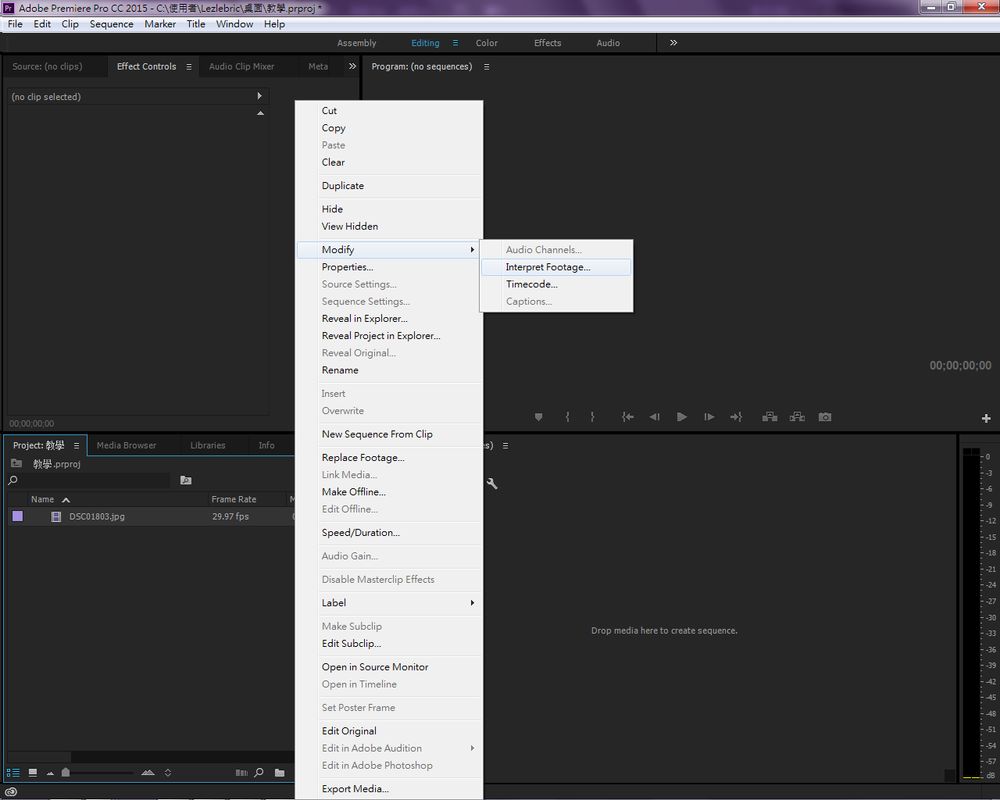Click the find bin icon next to search
The image size is (1000, 800).
[x=186, y=480]
